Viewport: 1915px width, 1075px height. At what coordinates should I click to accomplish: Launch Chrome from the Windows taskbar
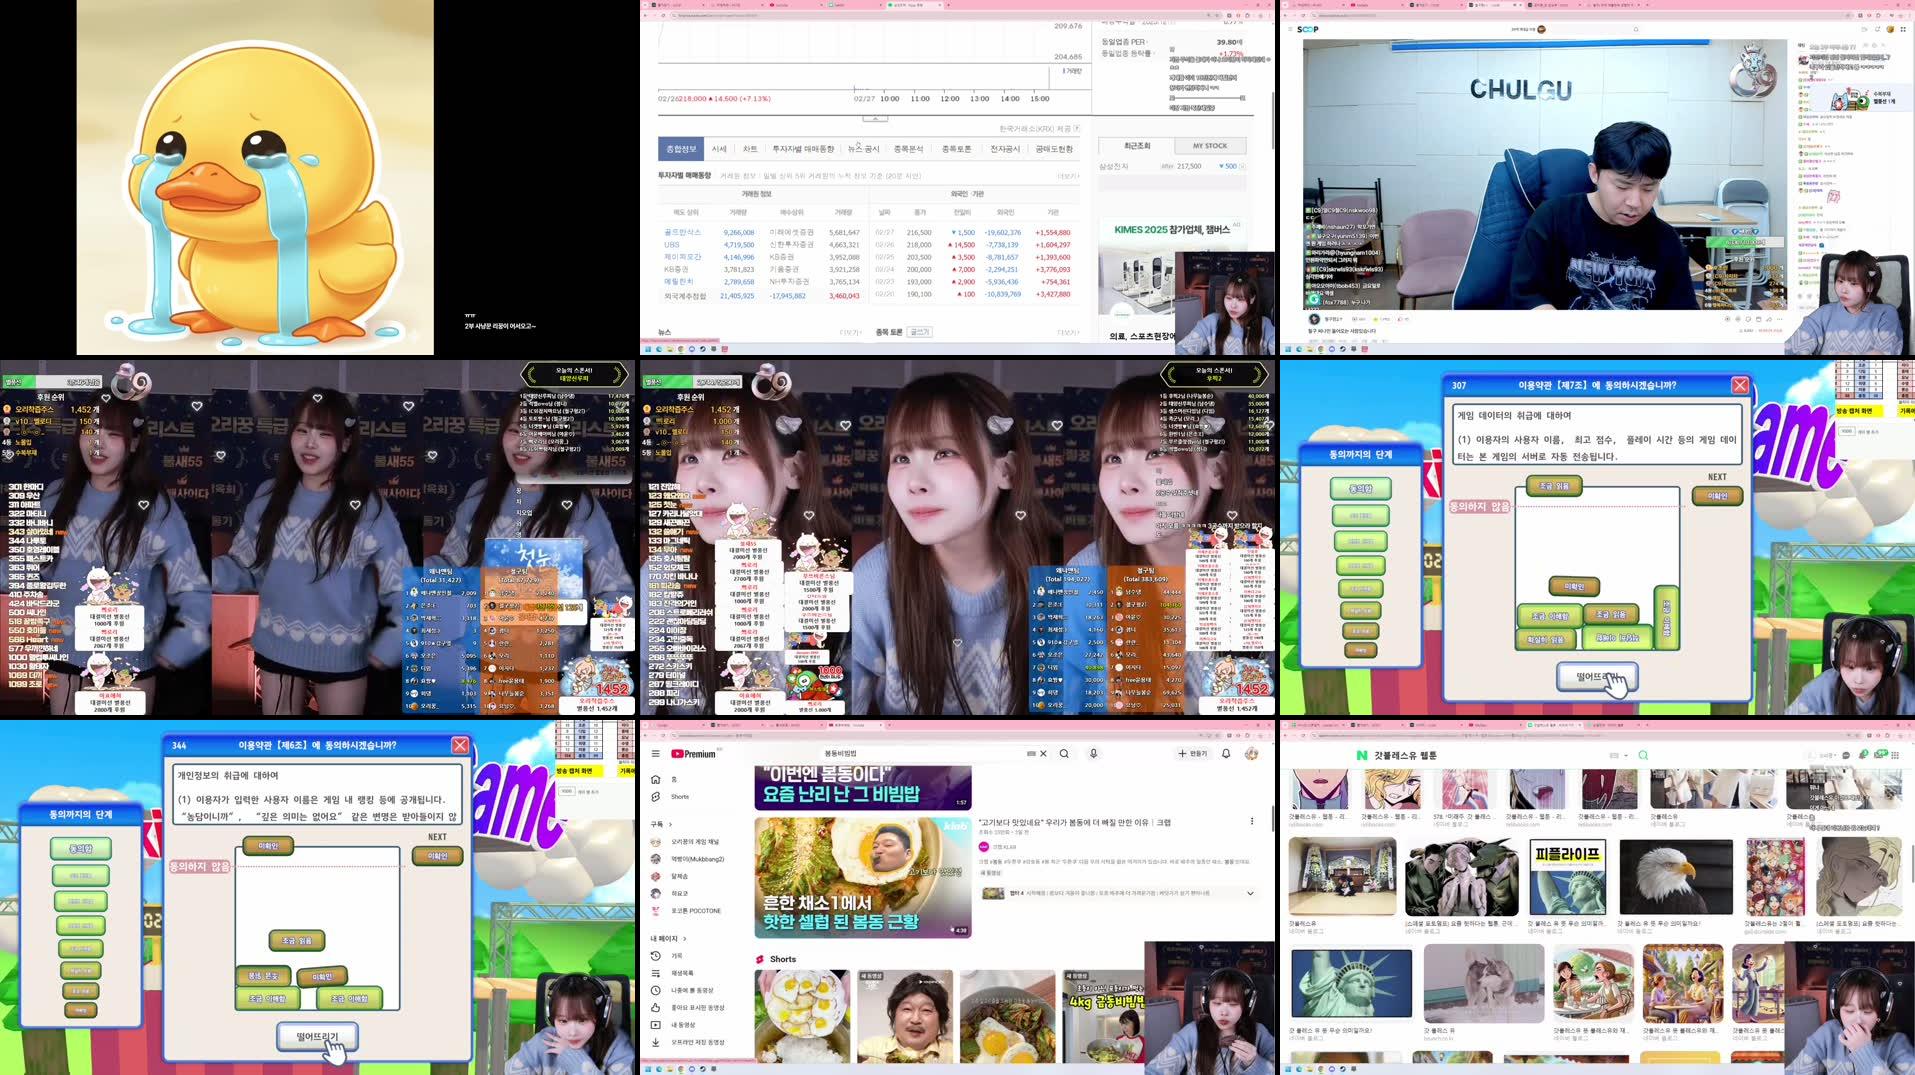point(681,1068)
